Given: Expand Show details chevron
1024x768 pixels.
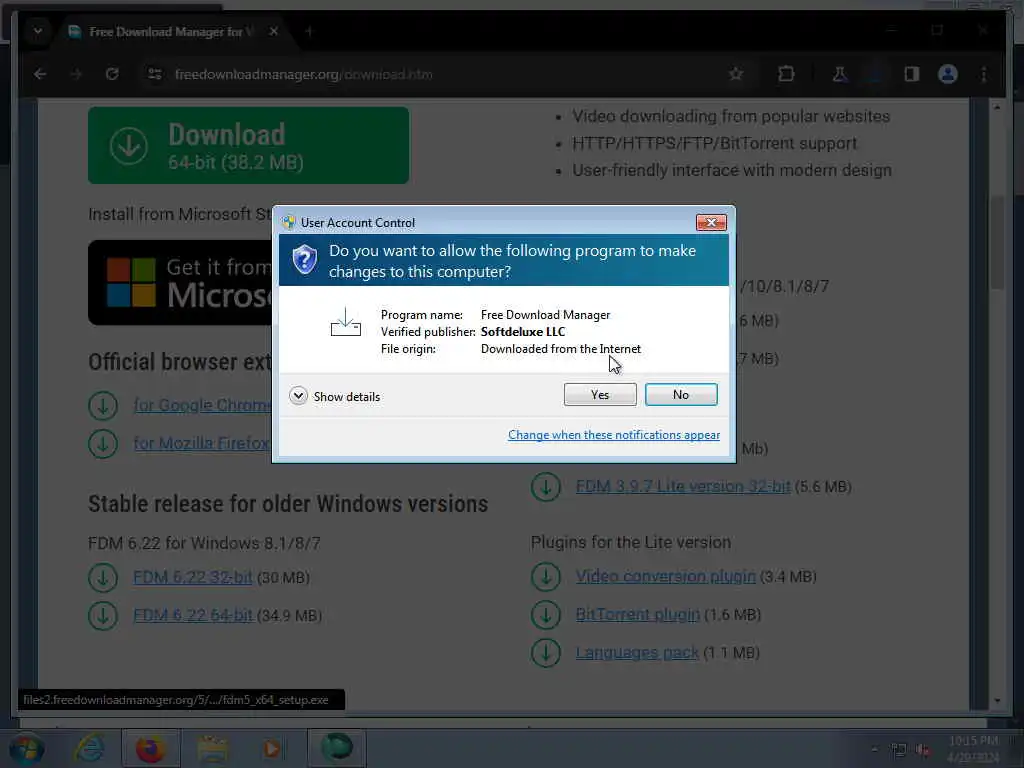Looking at the screenshot, I should (298, 396).
